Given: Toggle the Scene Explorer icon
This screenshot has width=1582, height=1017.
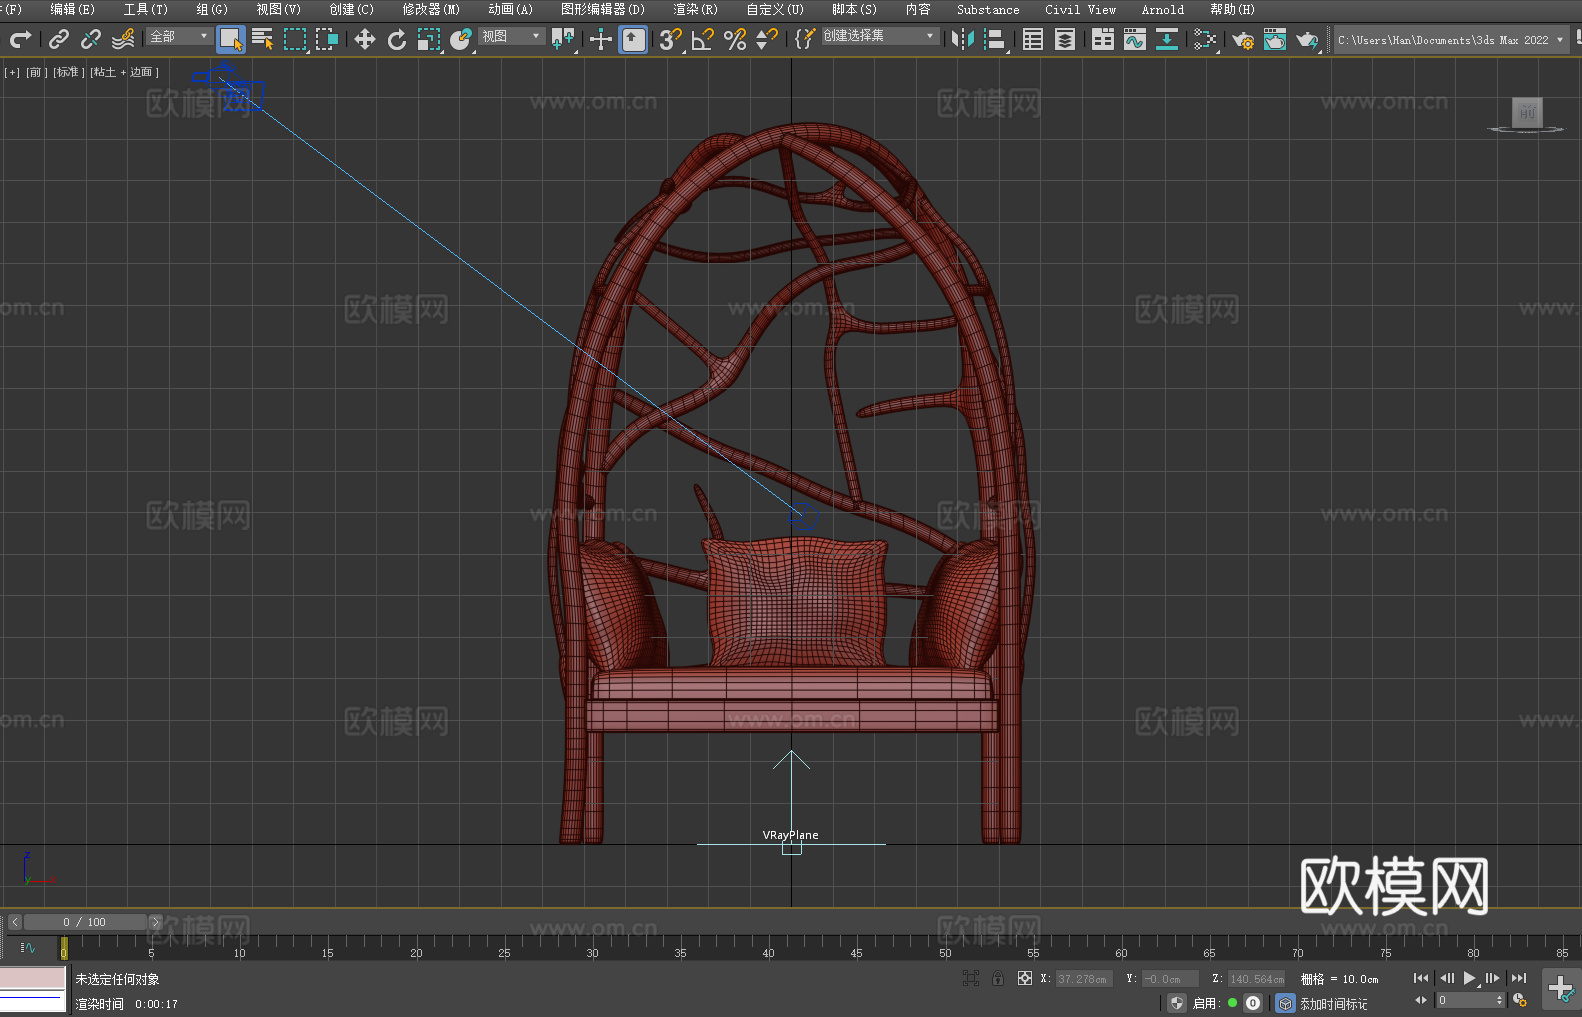Looking at the screenshot, I should 1033,39.
